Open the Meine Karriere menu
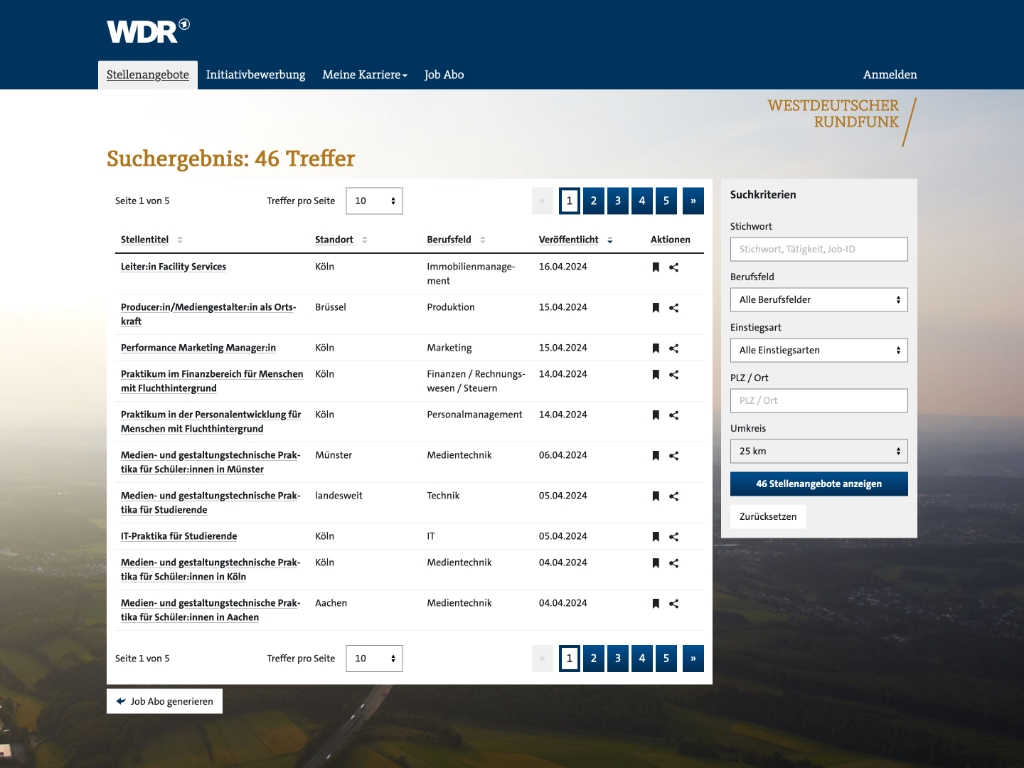Image resolution: width=1024 pixels, height=768 pixels. coord(364,74)
